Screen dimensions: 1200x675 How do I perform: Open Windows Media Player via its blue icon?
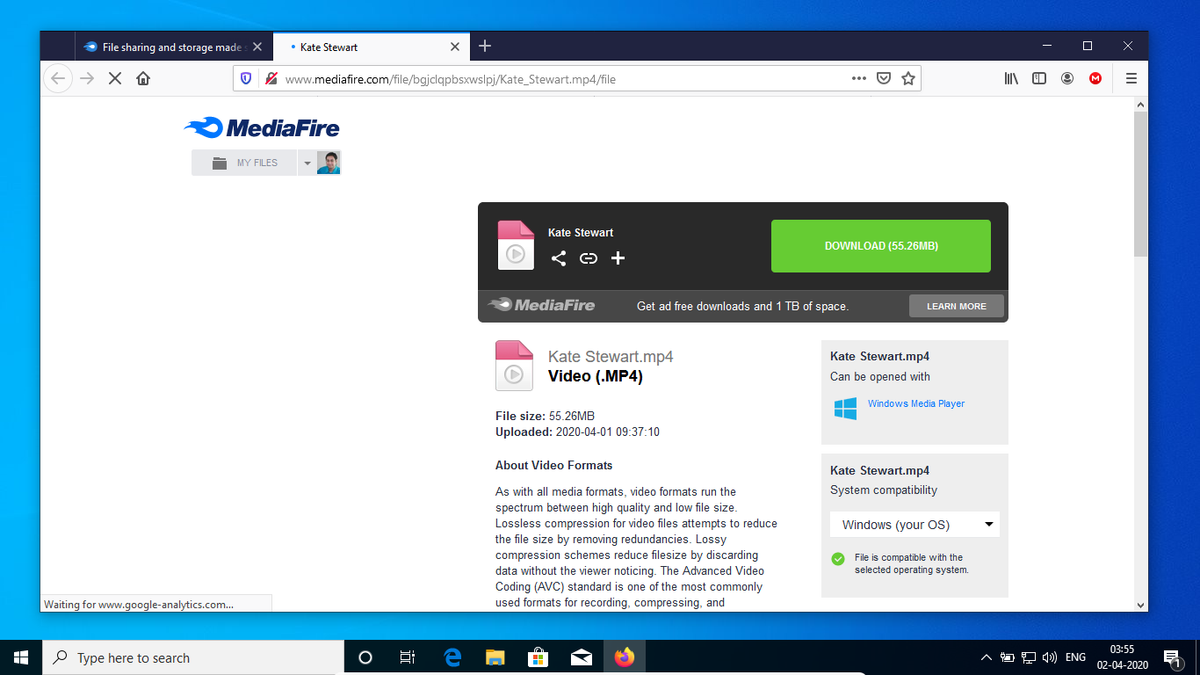point(845,408)
